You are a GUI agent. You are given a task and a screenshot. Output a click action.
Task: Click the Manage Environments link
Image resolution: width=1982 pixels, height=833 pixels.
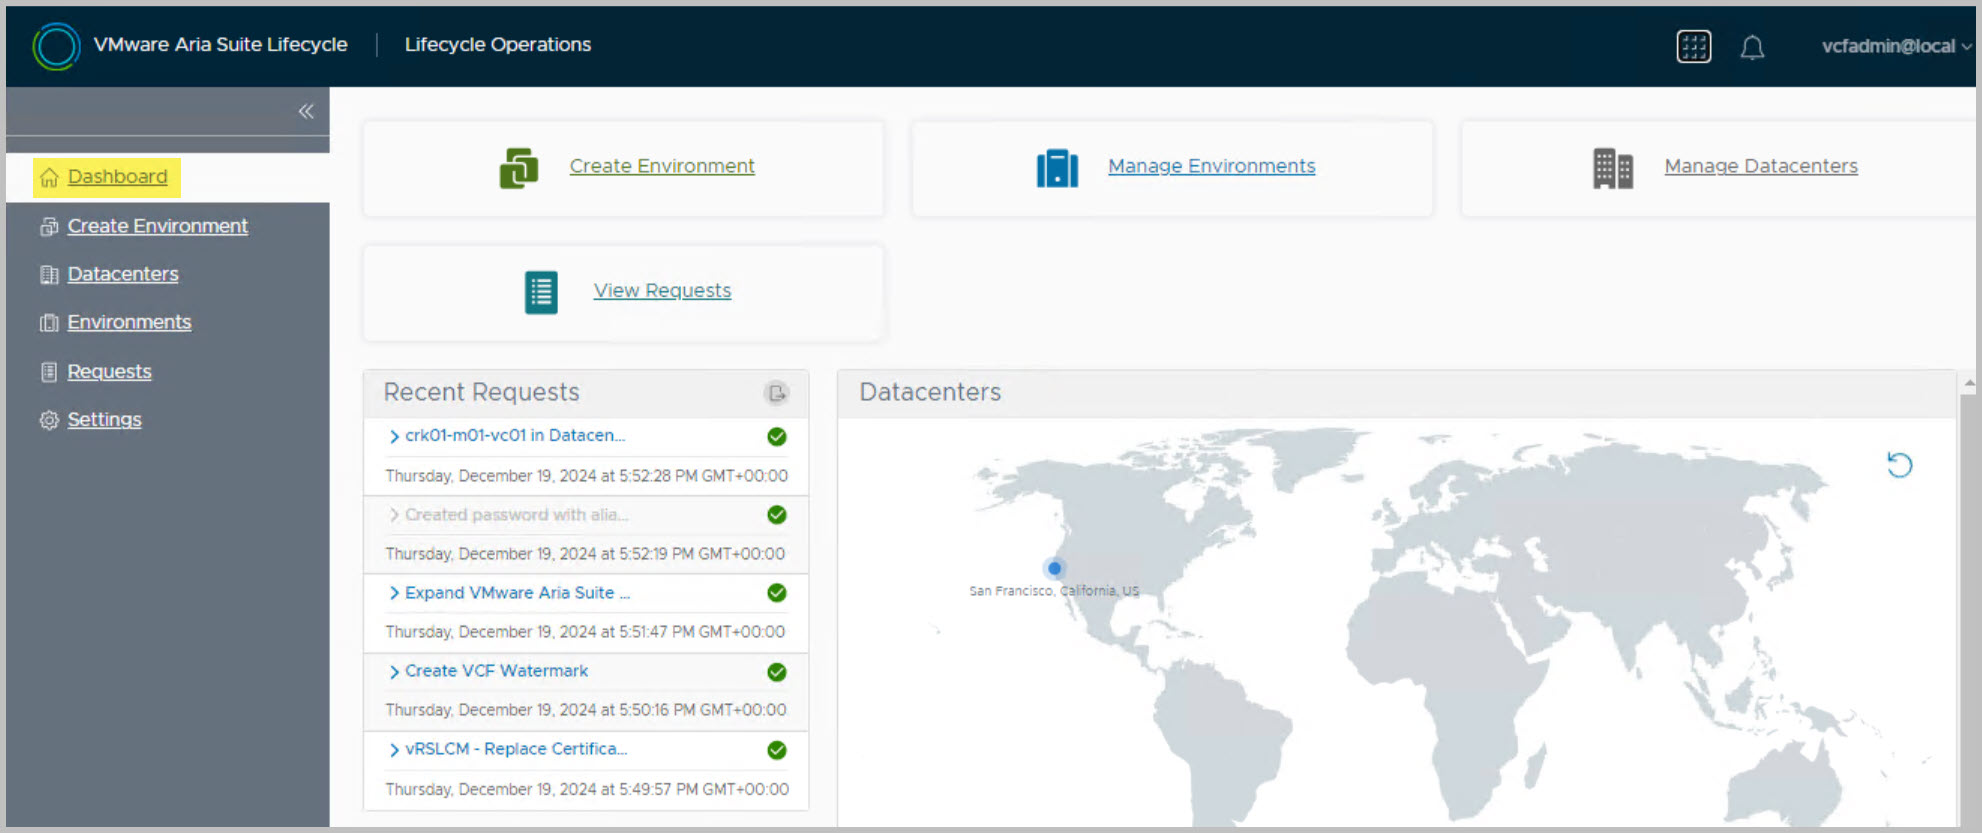click(x=1211, y=166)
